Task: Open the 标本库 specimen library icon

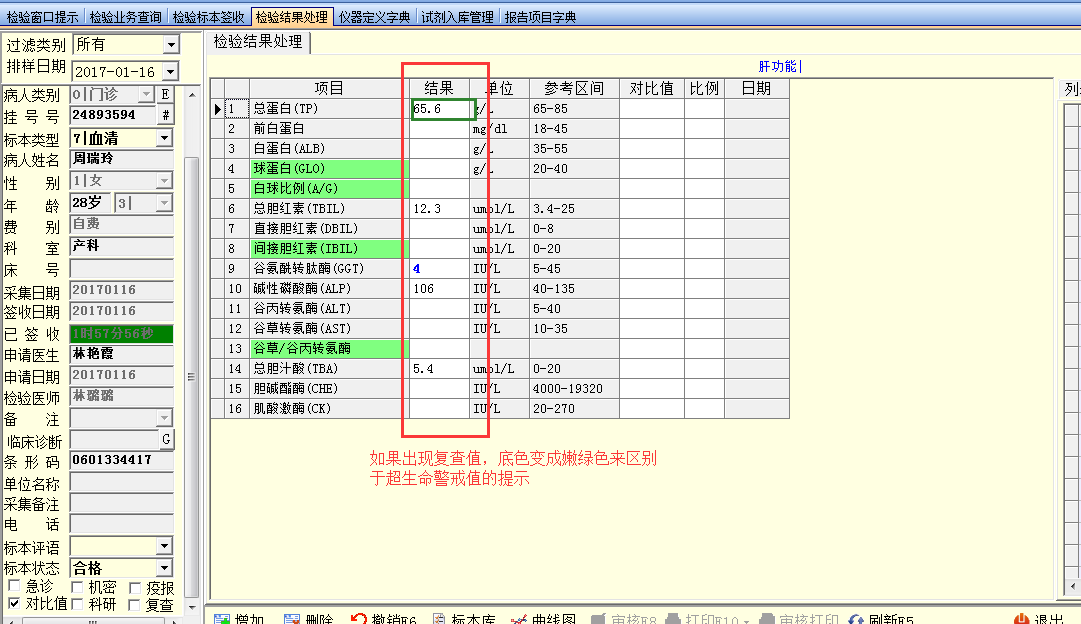Action: 439,619
